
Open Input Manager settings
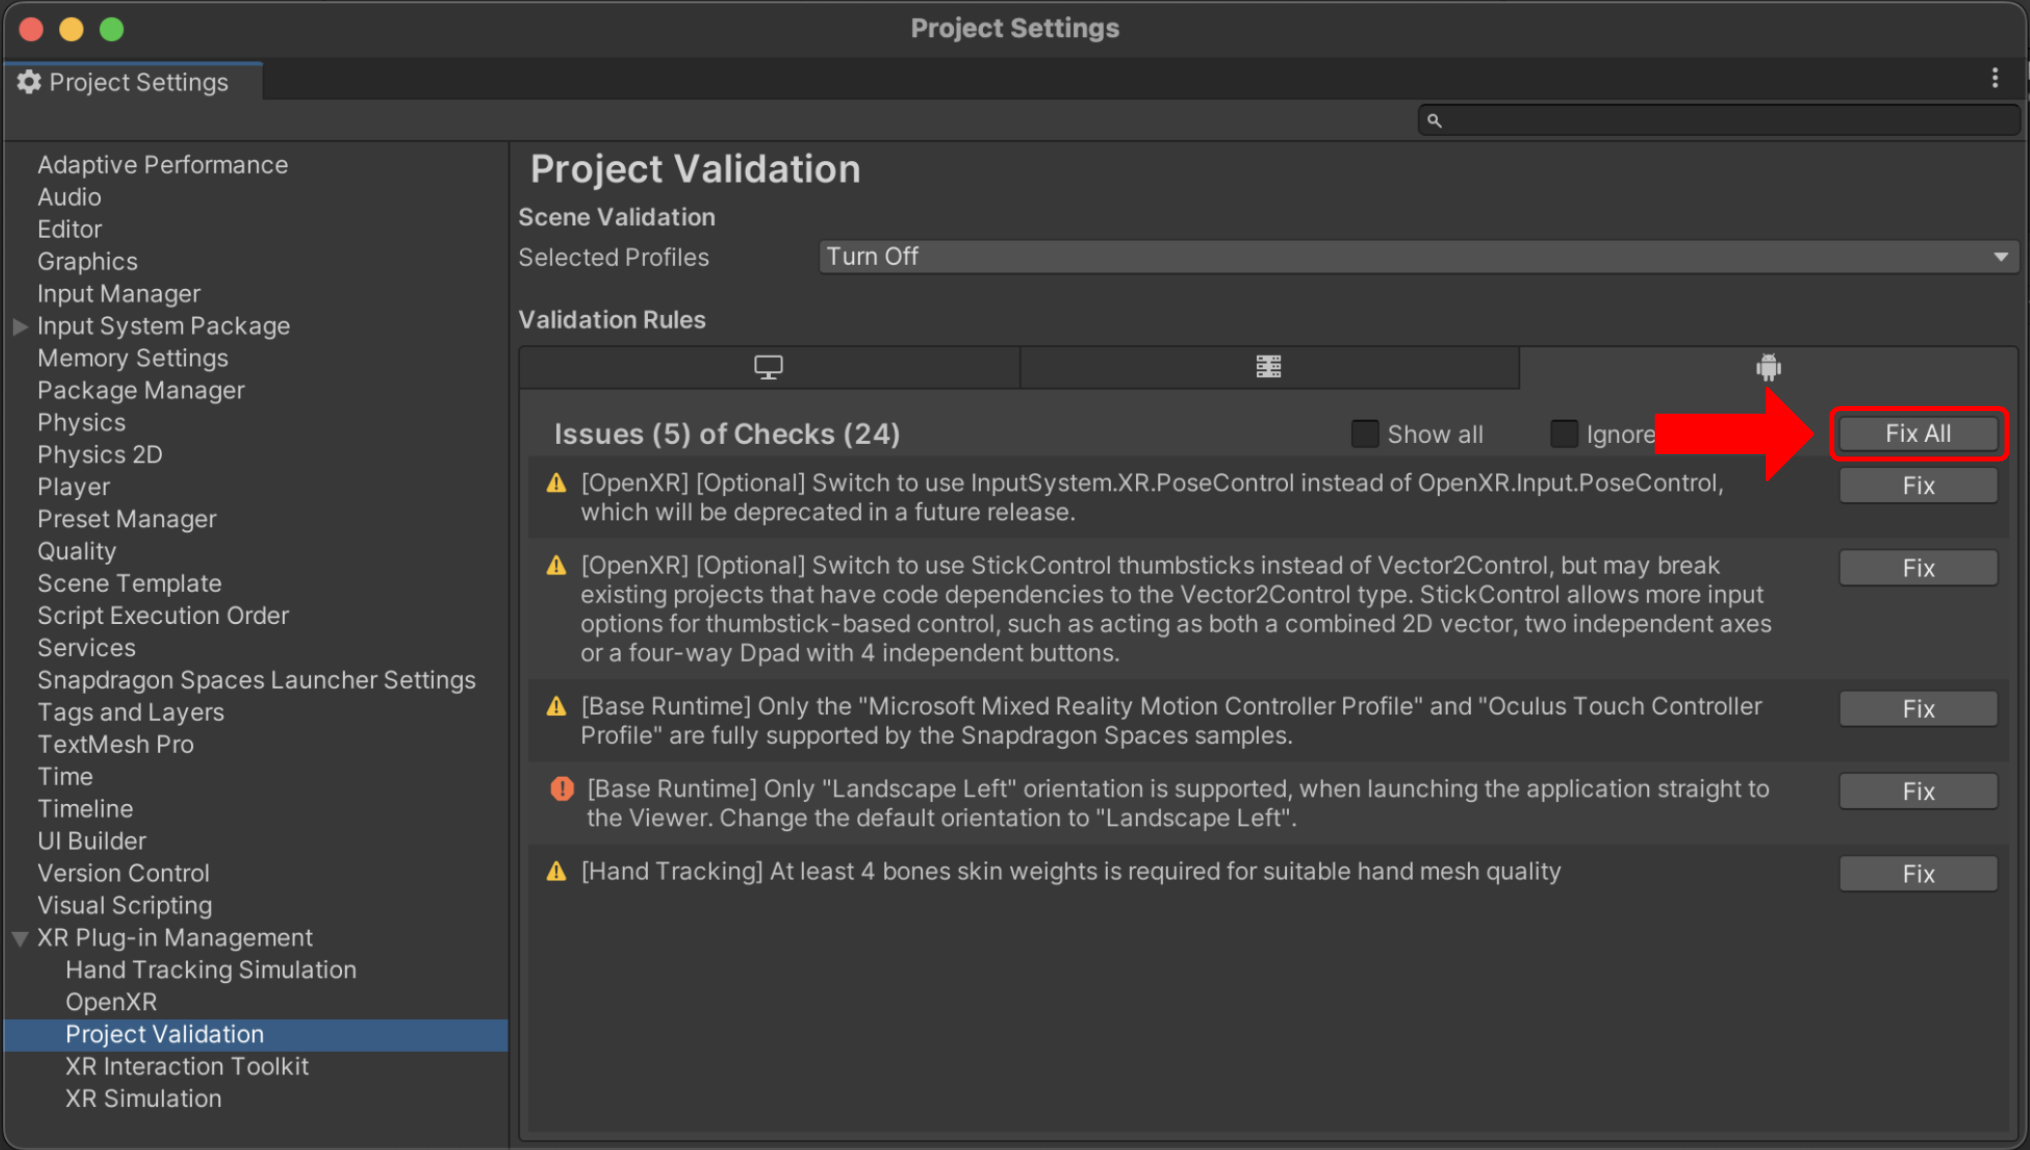[x=119, y=294]
